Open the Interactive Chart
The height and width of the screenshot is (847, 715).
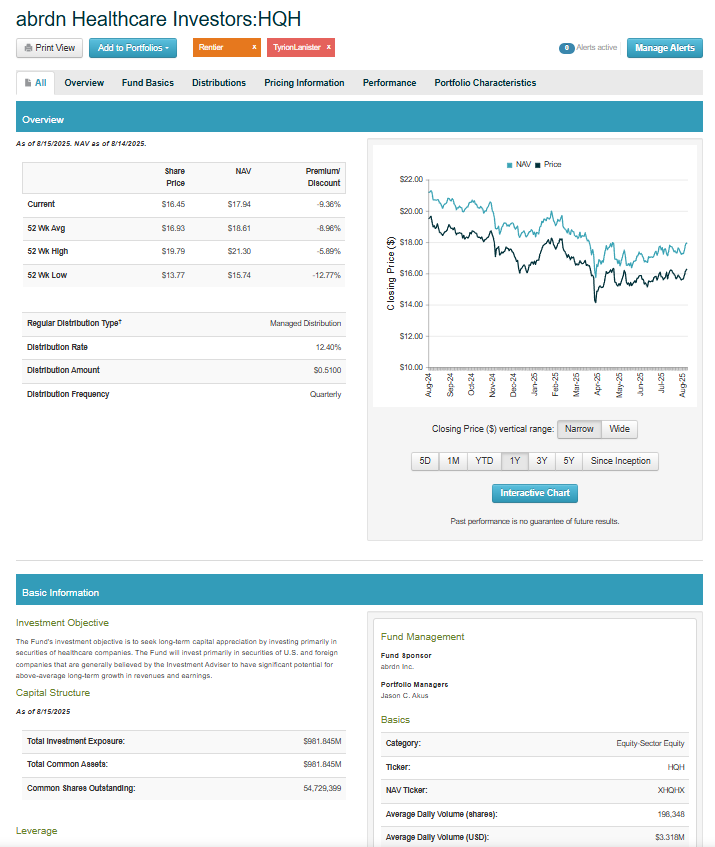535,493
